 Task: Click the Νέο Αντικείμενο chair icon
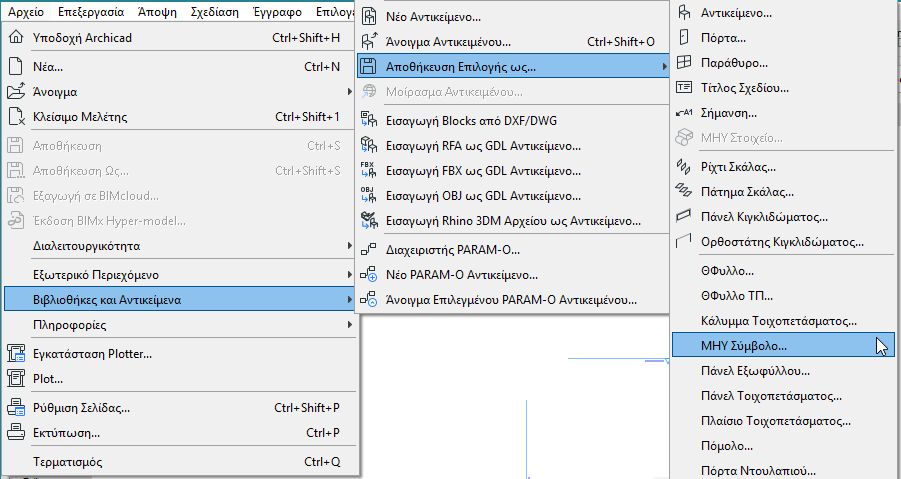tap(369, 17)
